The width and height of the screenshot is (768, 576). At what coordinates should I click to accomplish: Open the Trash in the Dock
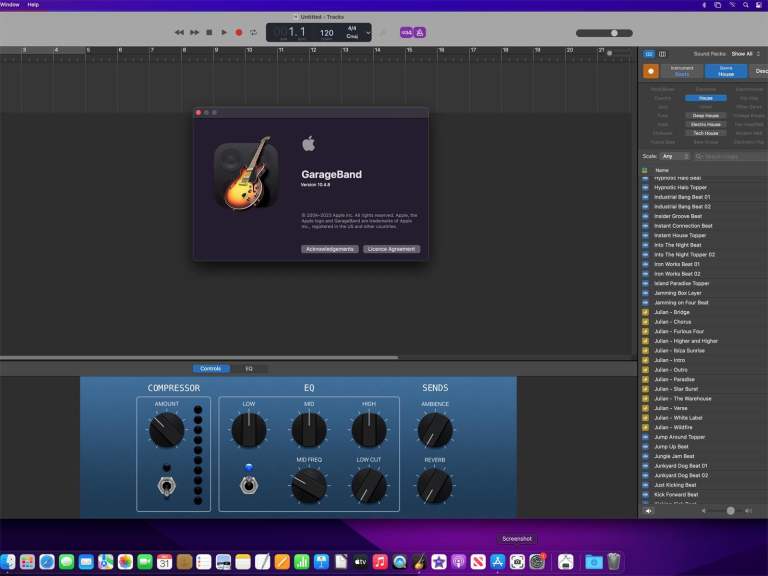(614, 562)
